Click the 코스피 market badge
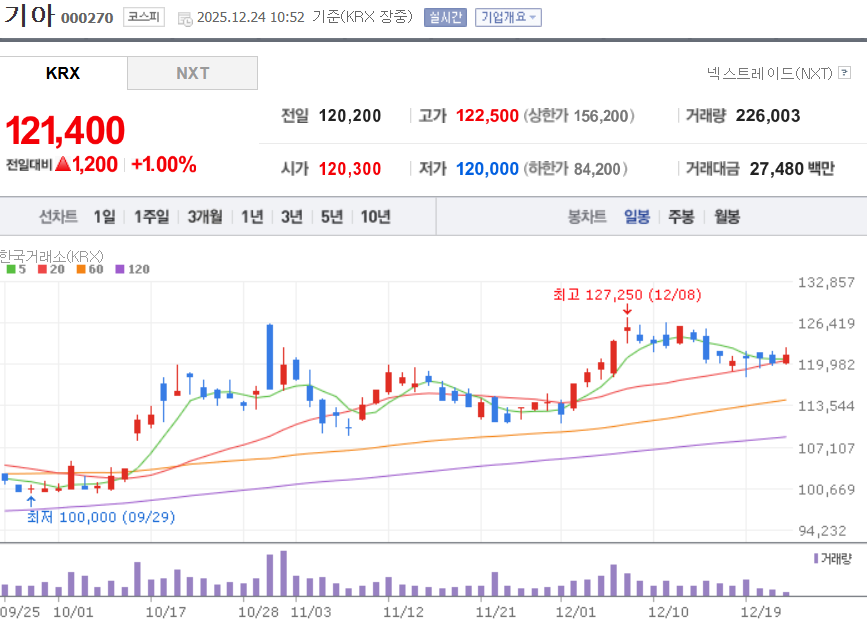867x638 pixels. pos(144,17)
